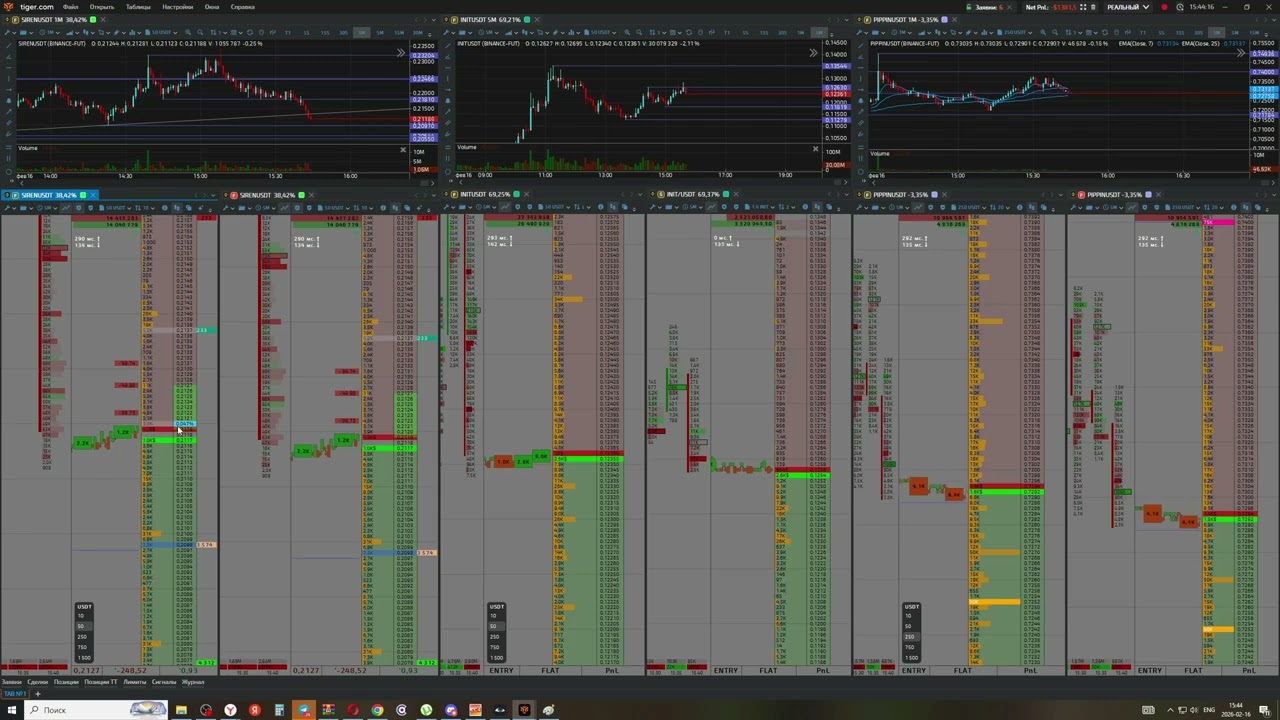The image size is (1280, 720).
Task: Open the Windows Start menu
Action: tap(10, 710)
